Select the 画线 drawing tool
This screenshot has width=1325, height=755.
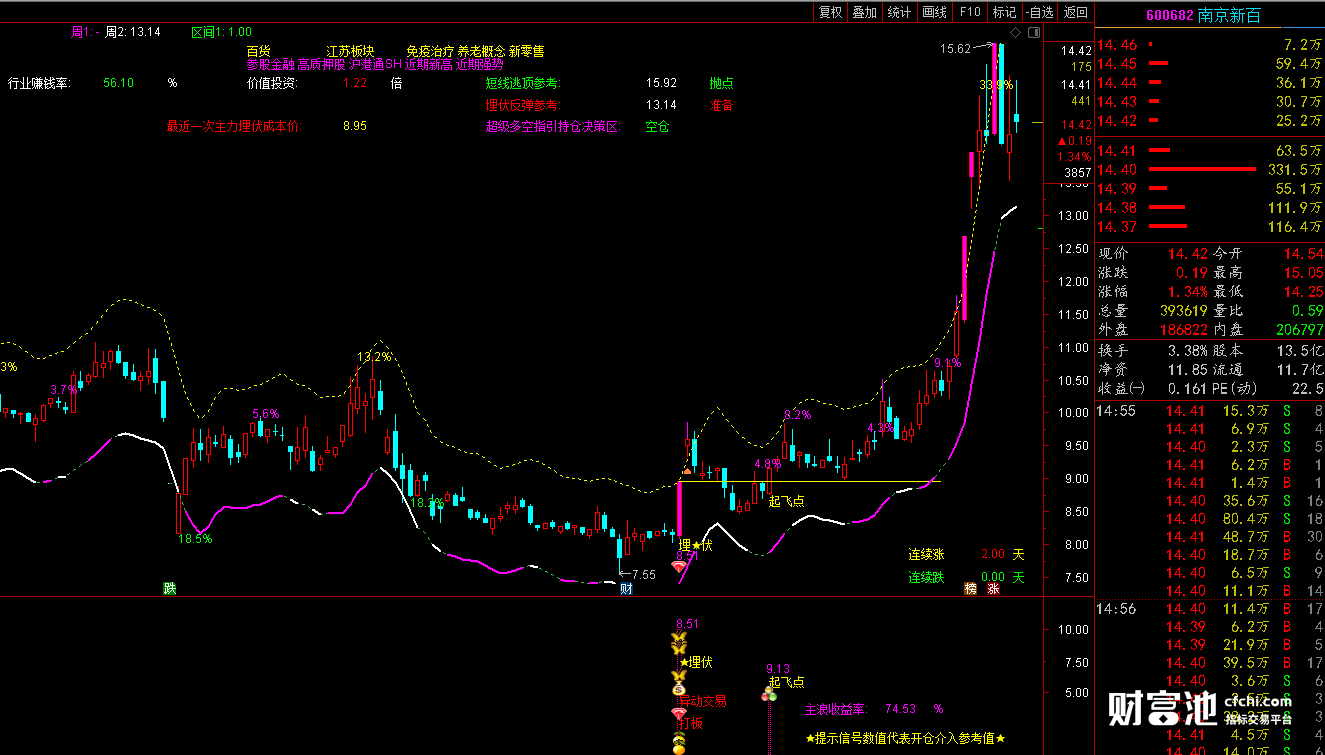934,12
